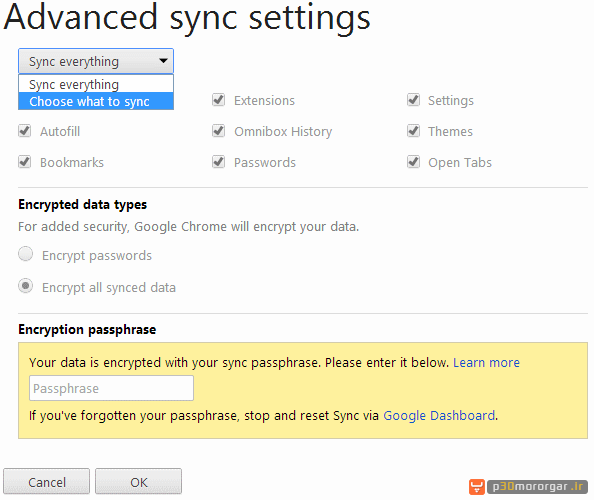Click the p30mororgar.ir watermark text
The width and height of the screenshot is (594, 500).
click(x=537, y=487)
